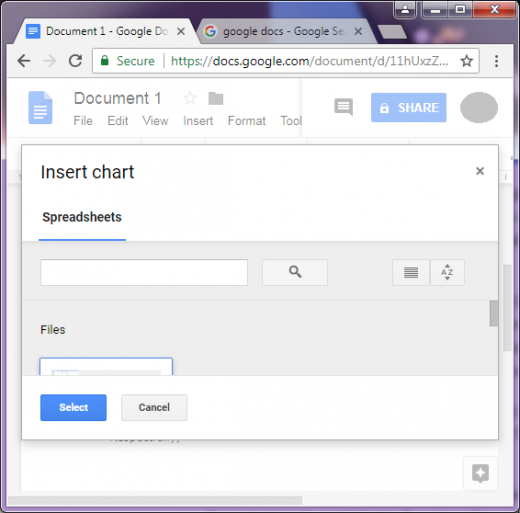Close the Insert chart dialog
Screen dimensions: 520x513
pyautogui.click(x=480, y=171)
